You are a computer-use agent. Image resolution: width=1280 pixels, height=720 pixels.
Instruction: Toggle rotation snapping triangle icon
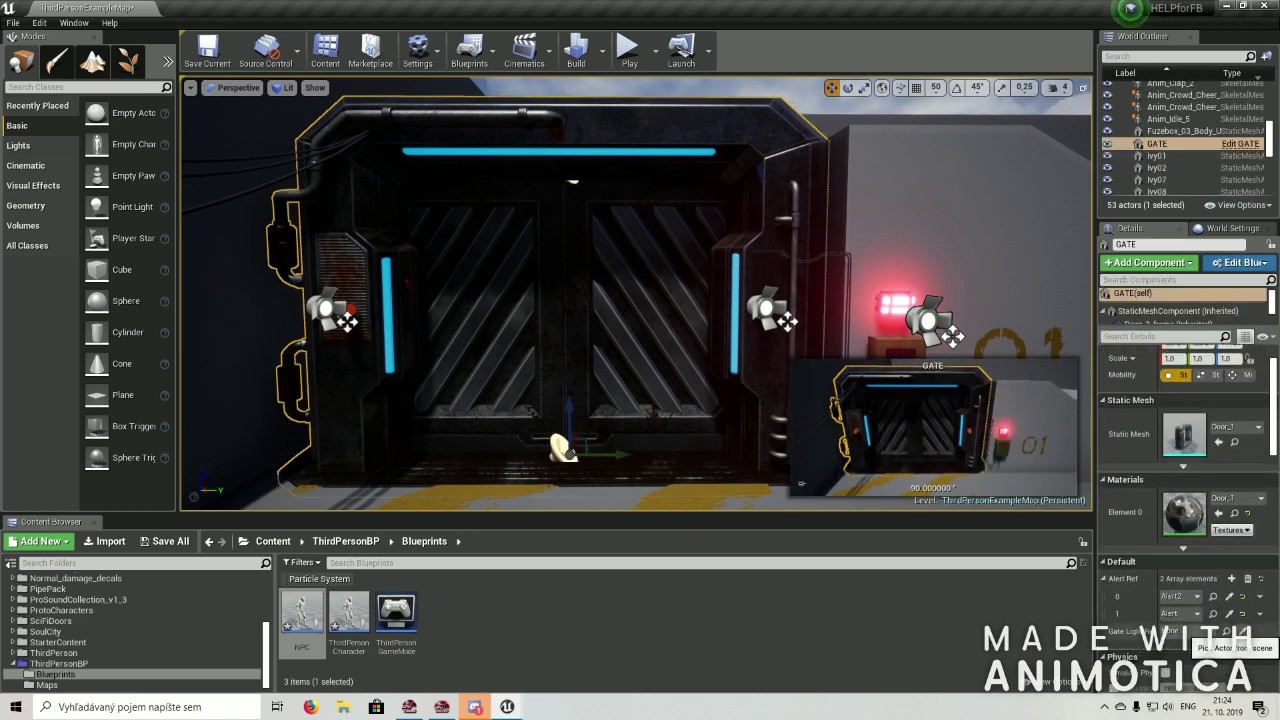pyautogui.click(x=957, y=88)
